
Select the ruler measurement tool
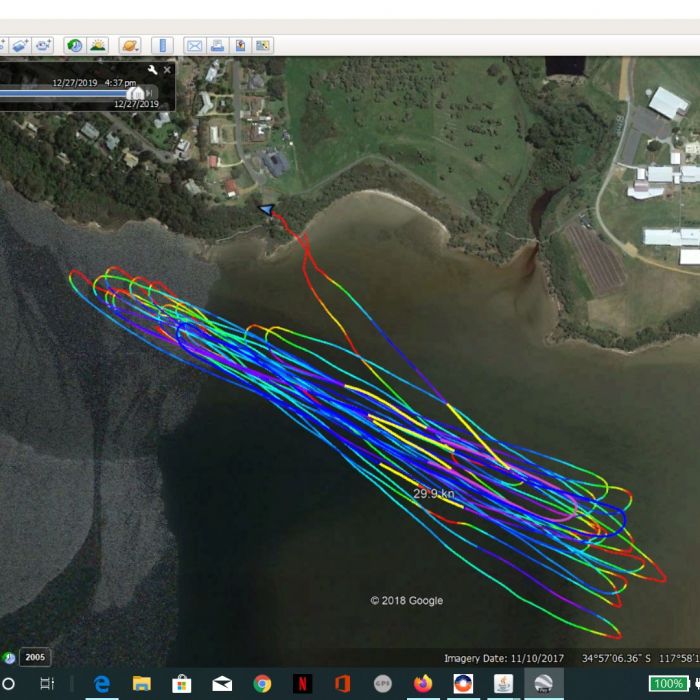pos(163,45)
